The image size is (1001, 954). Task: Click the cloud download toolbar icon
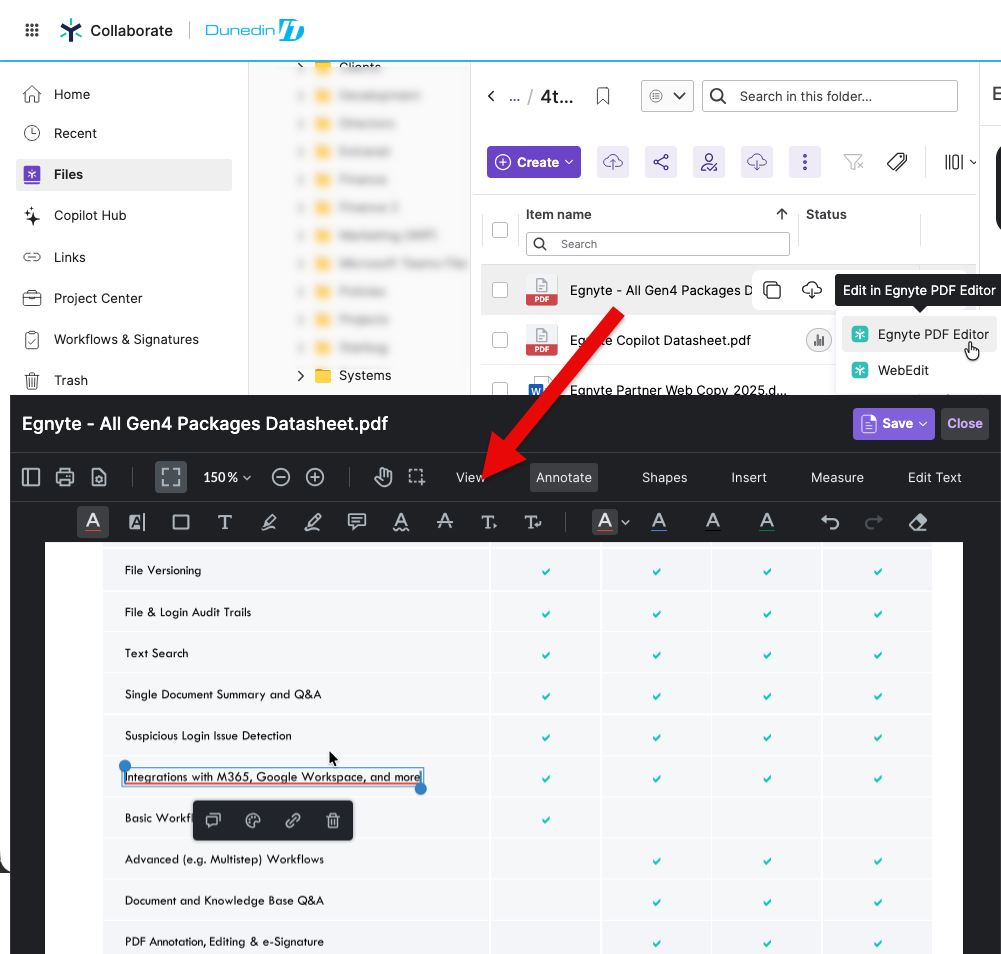pos(756,162)
